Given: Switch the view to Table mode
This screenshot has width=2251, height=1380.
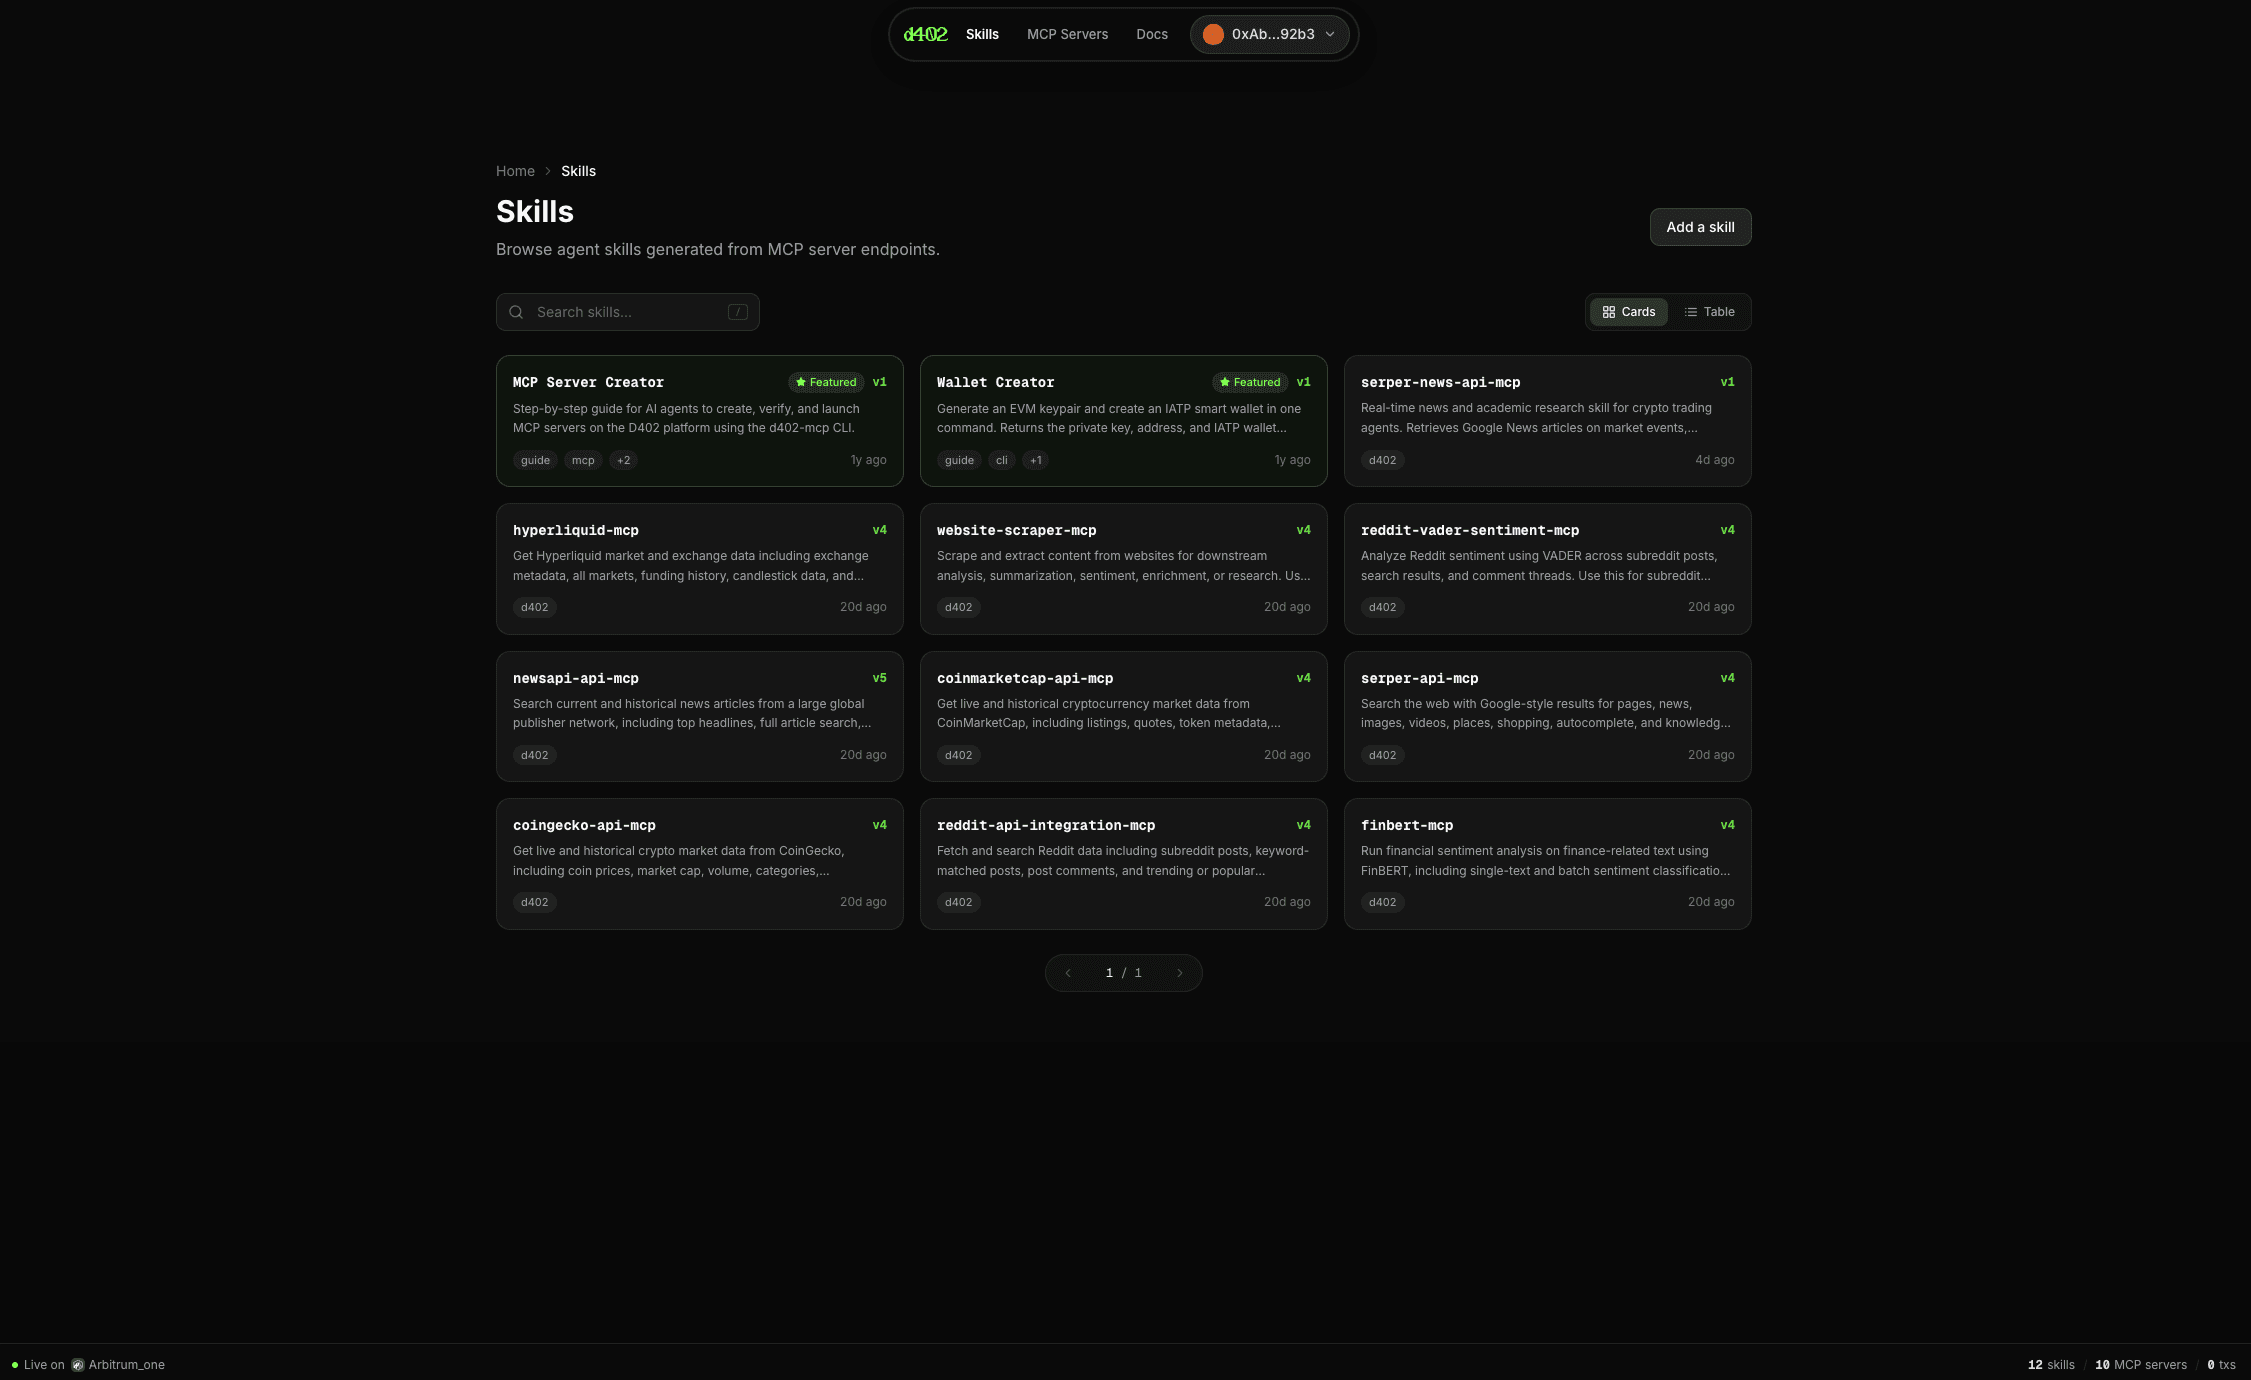Looking at the screenshot, I should pos(1711,311).
